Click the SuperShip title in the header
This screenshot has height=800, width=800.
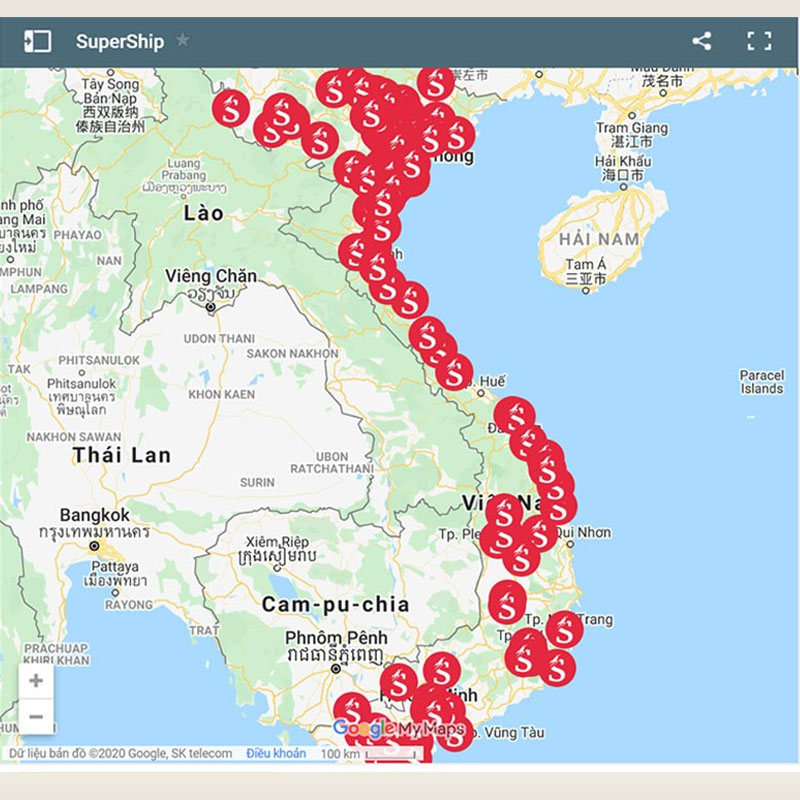click(117, 42)
